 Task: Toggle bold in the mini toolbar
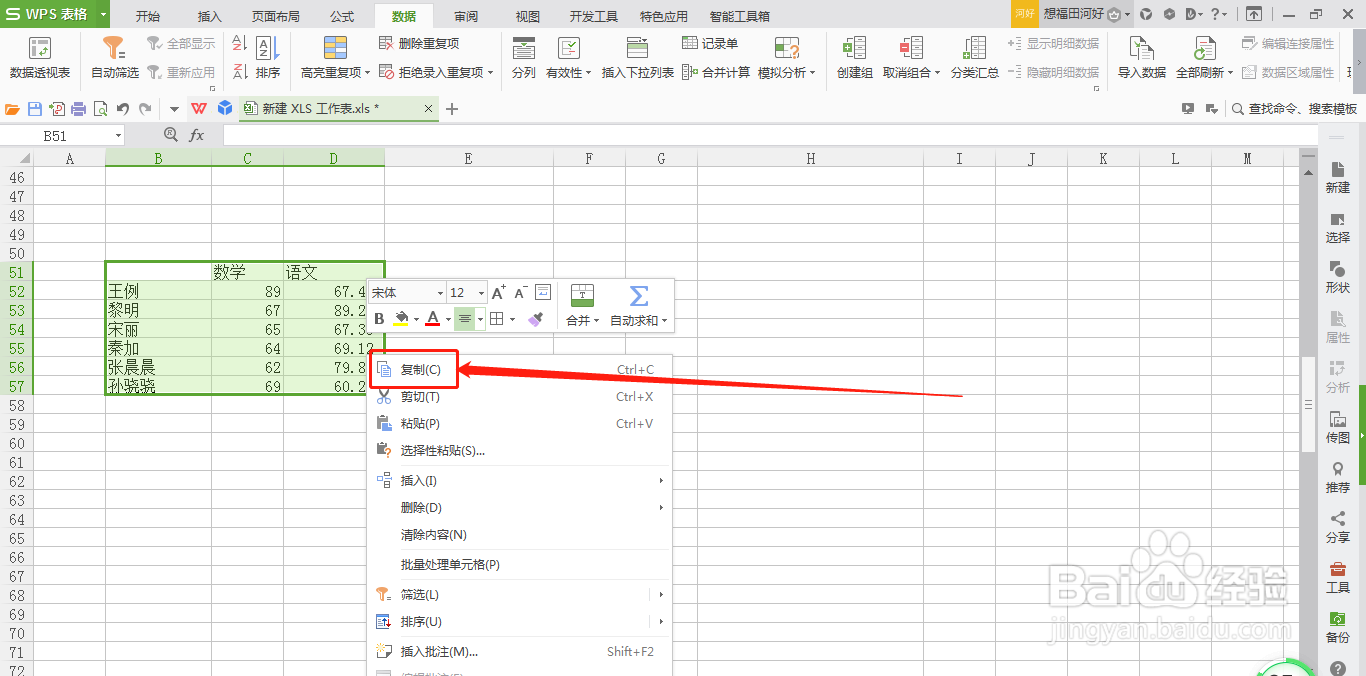click(x=379, y=319)
